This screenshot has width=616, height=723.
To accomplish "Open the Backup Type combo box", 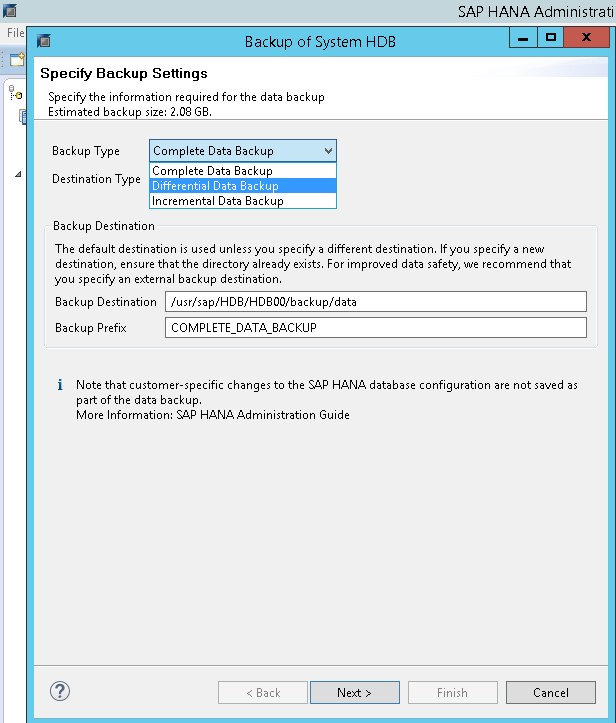I will pyautogui.click(x=243, y=151).
